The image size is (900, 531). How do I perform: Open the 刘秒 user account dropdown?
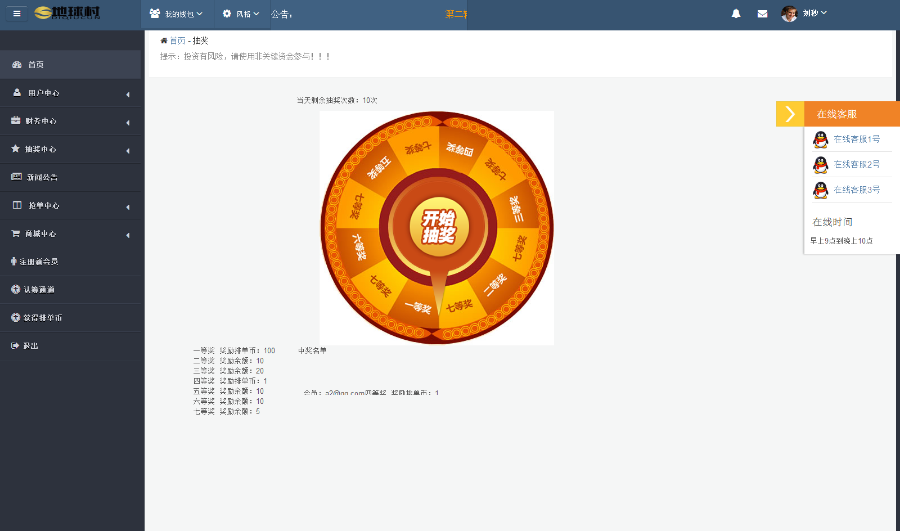(804, 13)
